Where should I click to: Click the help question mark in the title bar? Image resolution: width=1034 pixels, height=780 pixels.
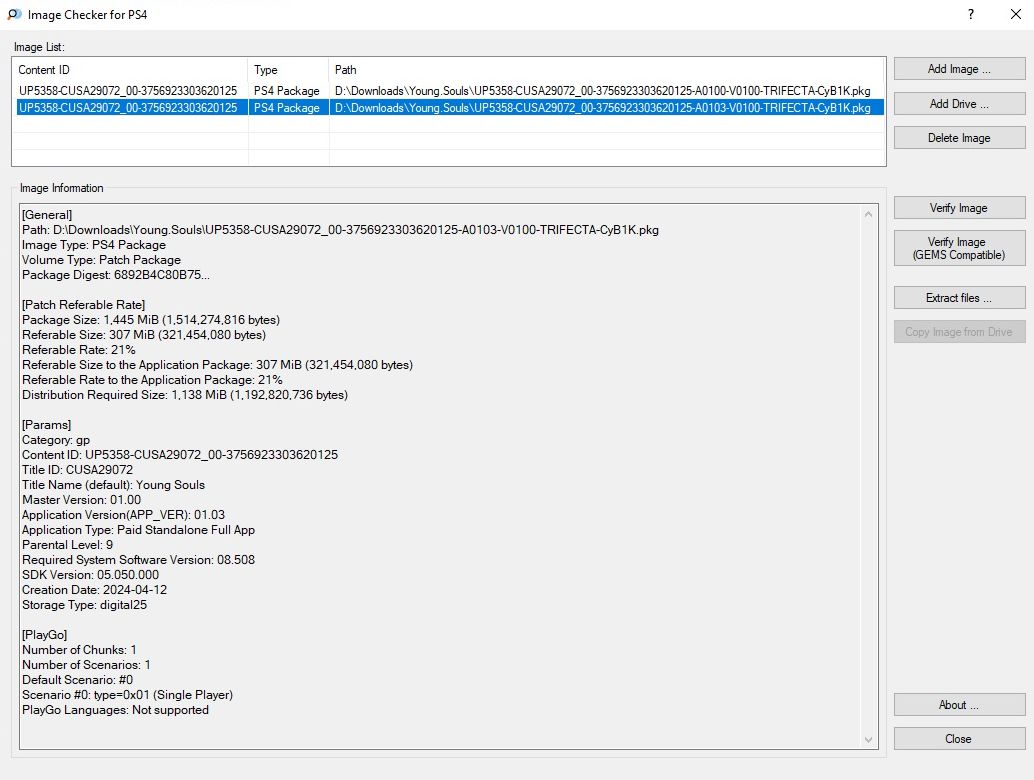[971, 15]
